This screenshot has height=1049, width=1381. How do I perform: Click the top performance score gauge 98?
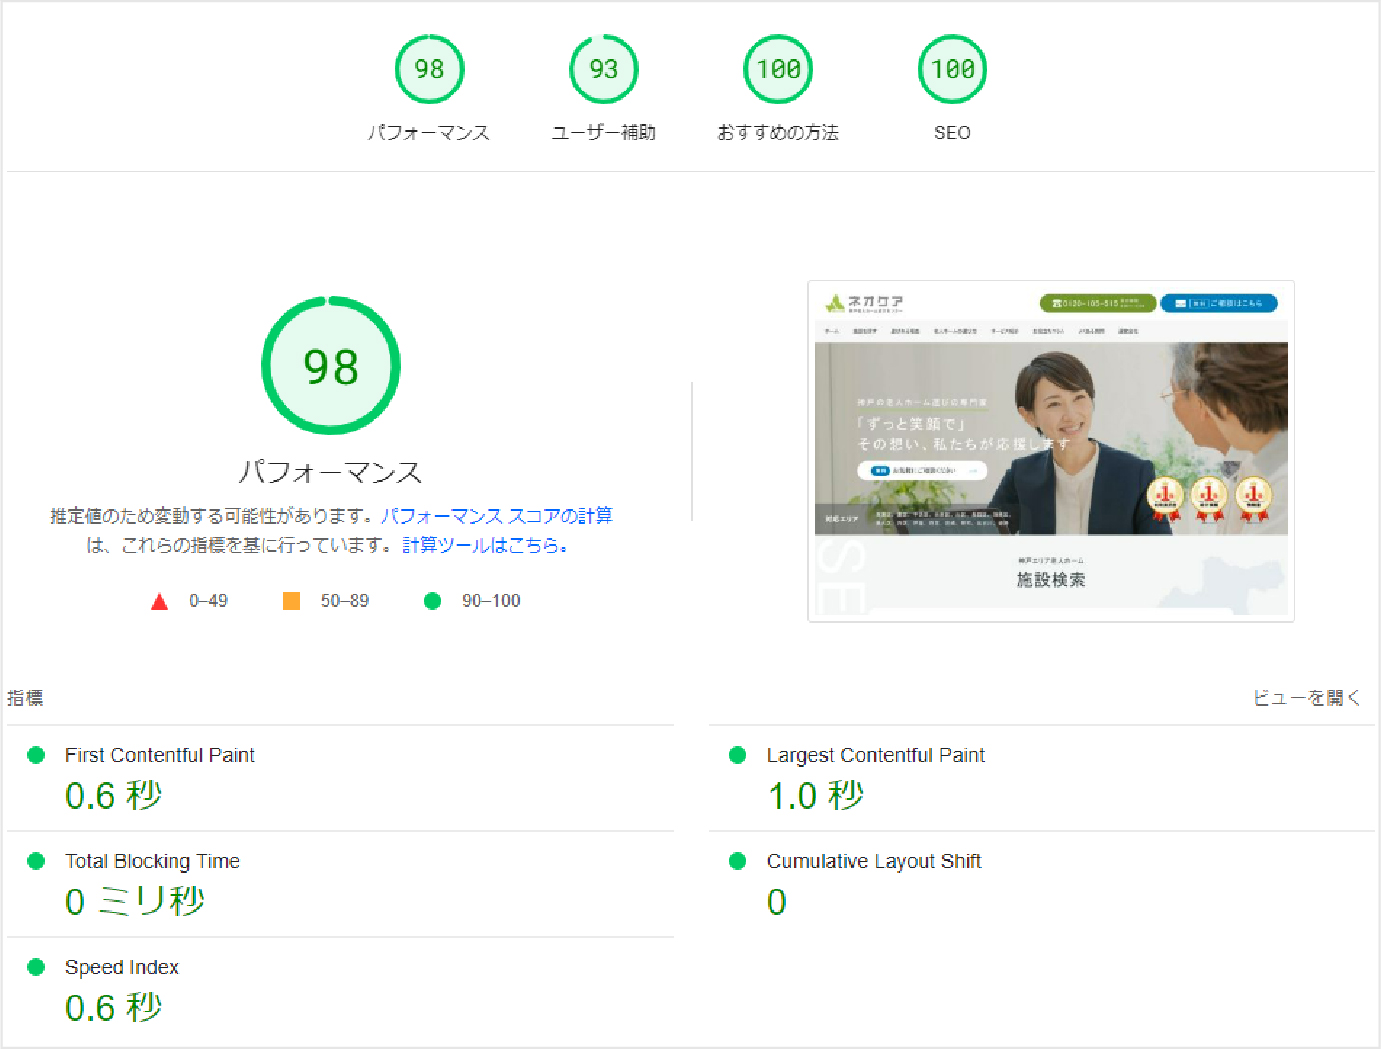pyautogui.click(x=430, y=69)
